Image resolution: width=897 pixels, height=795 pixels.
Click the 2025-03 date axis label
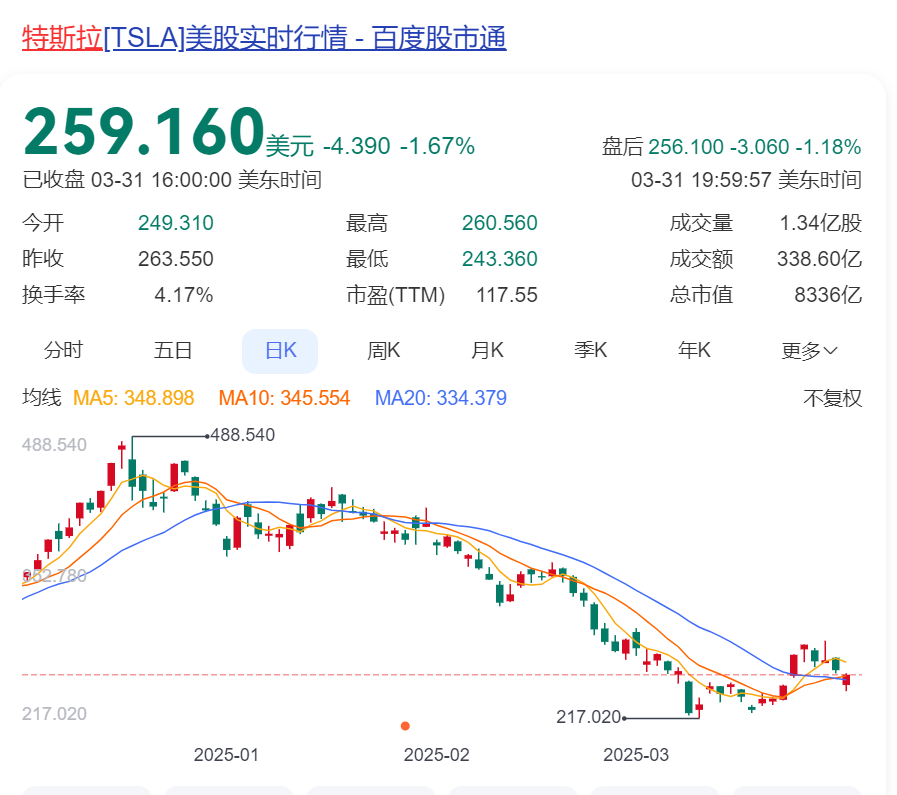636,755
